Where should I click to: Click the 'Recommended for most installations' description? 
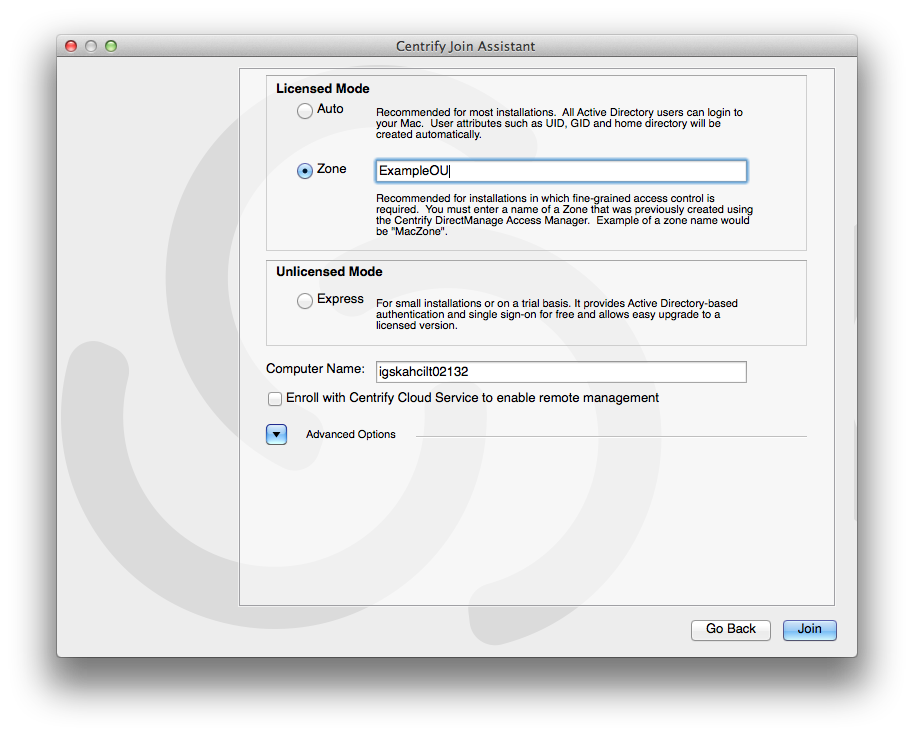point(559,123)
